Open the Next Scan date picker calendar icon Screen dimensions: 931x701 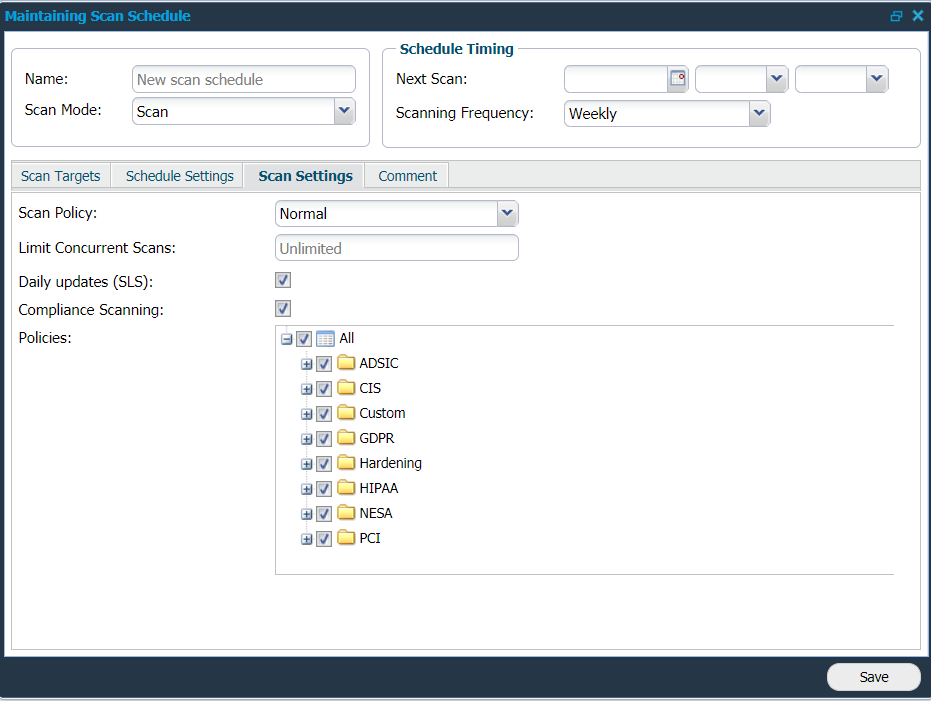pyautogui.click(x=677, y=79)
